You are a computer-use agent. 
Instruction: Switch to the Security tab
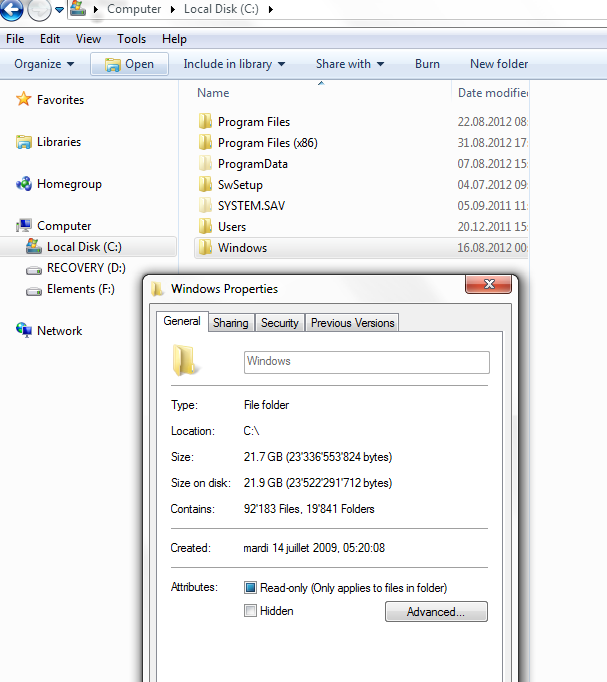click(280, 323)
